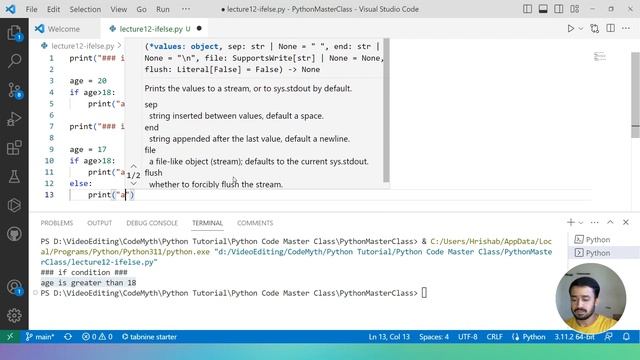Run the Python file
The image size is (640, 360).
click(570, 29)
